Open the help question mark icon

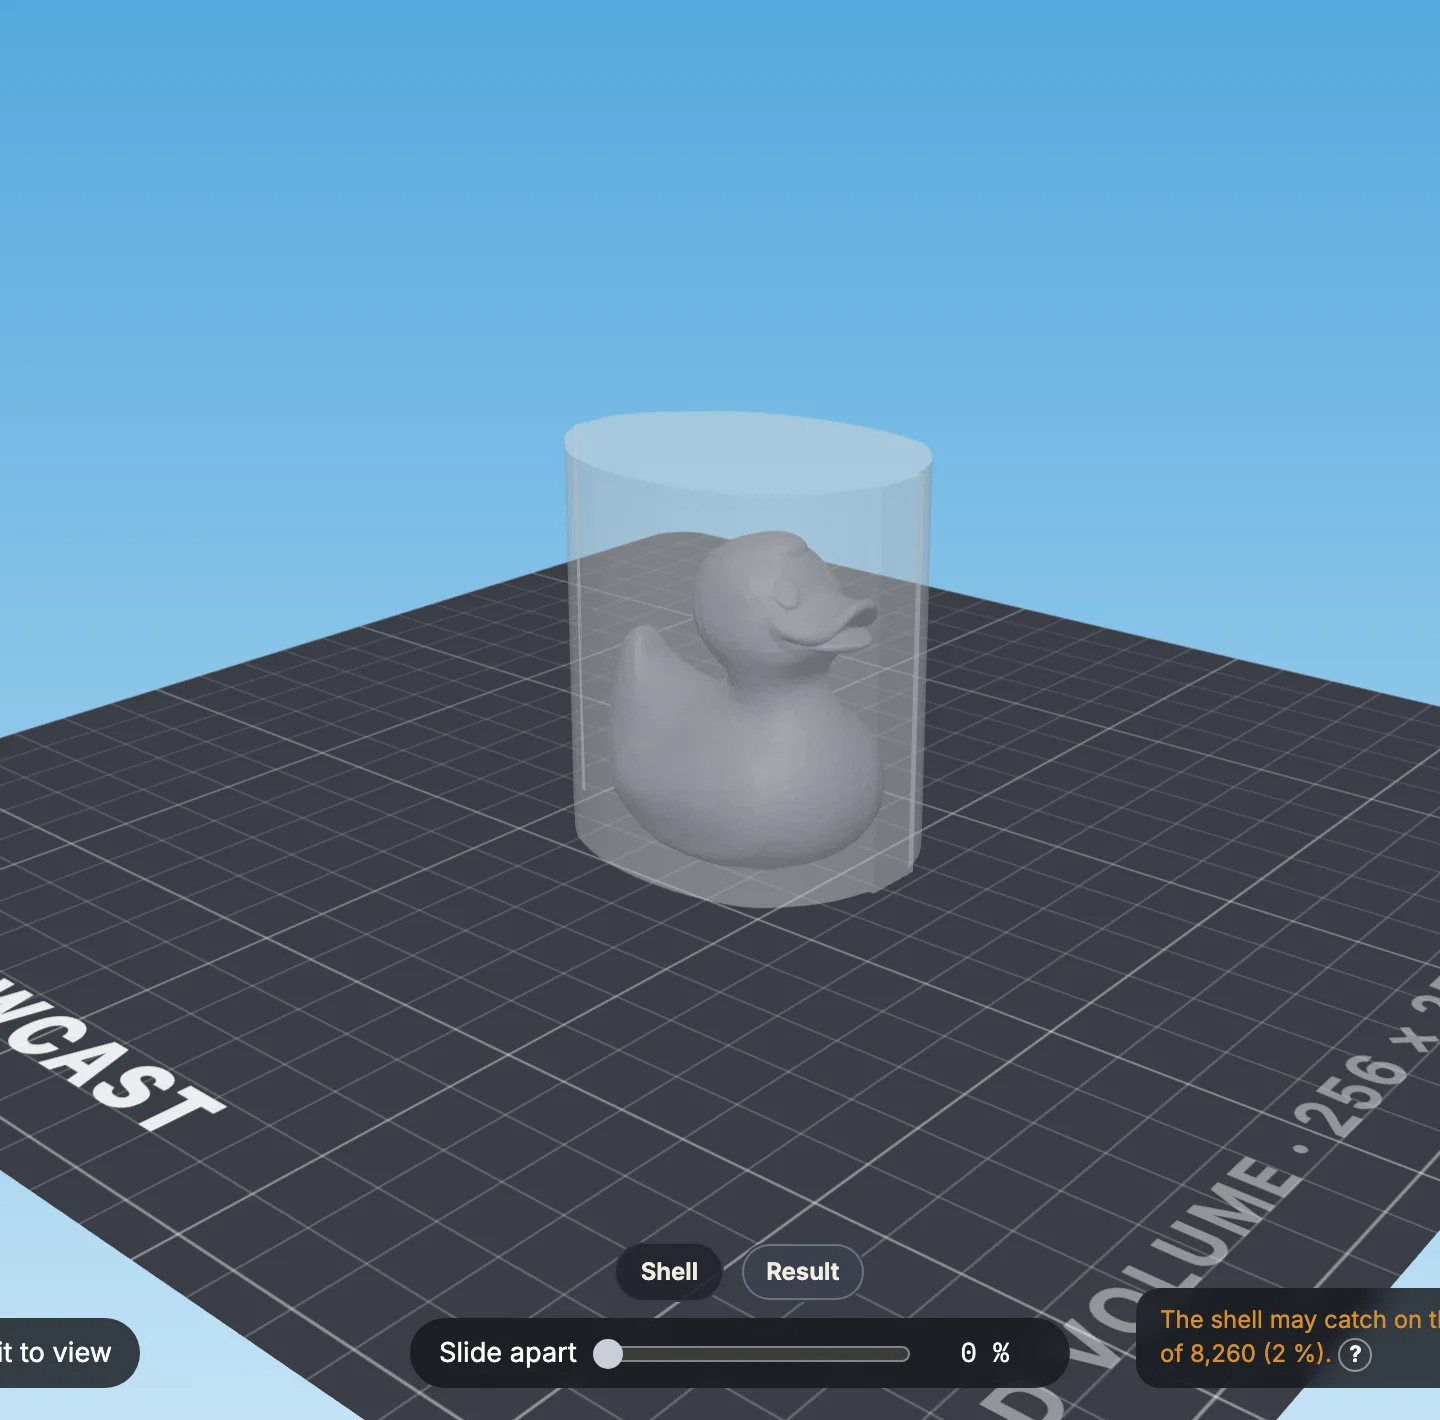tap(1355, 1354)
